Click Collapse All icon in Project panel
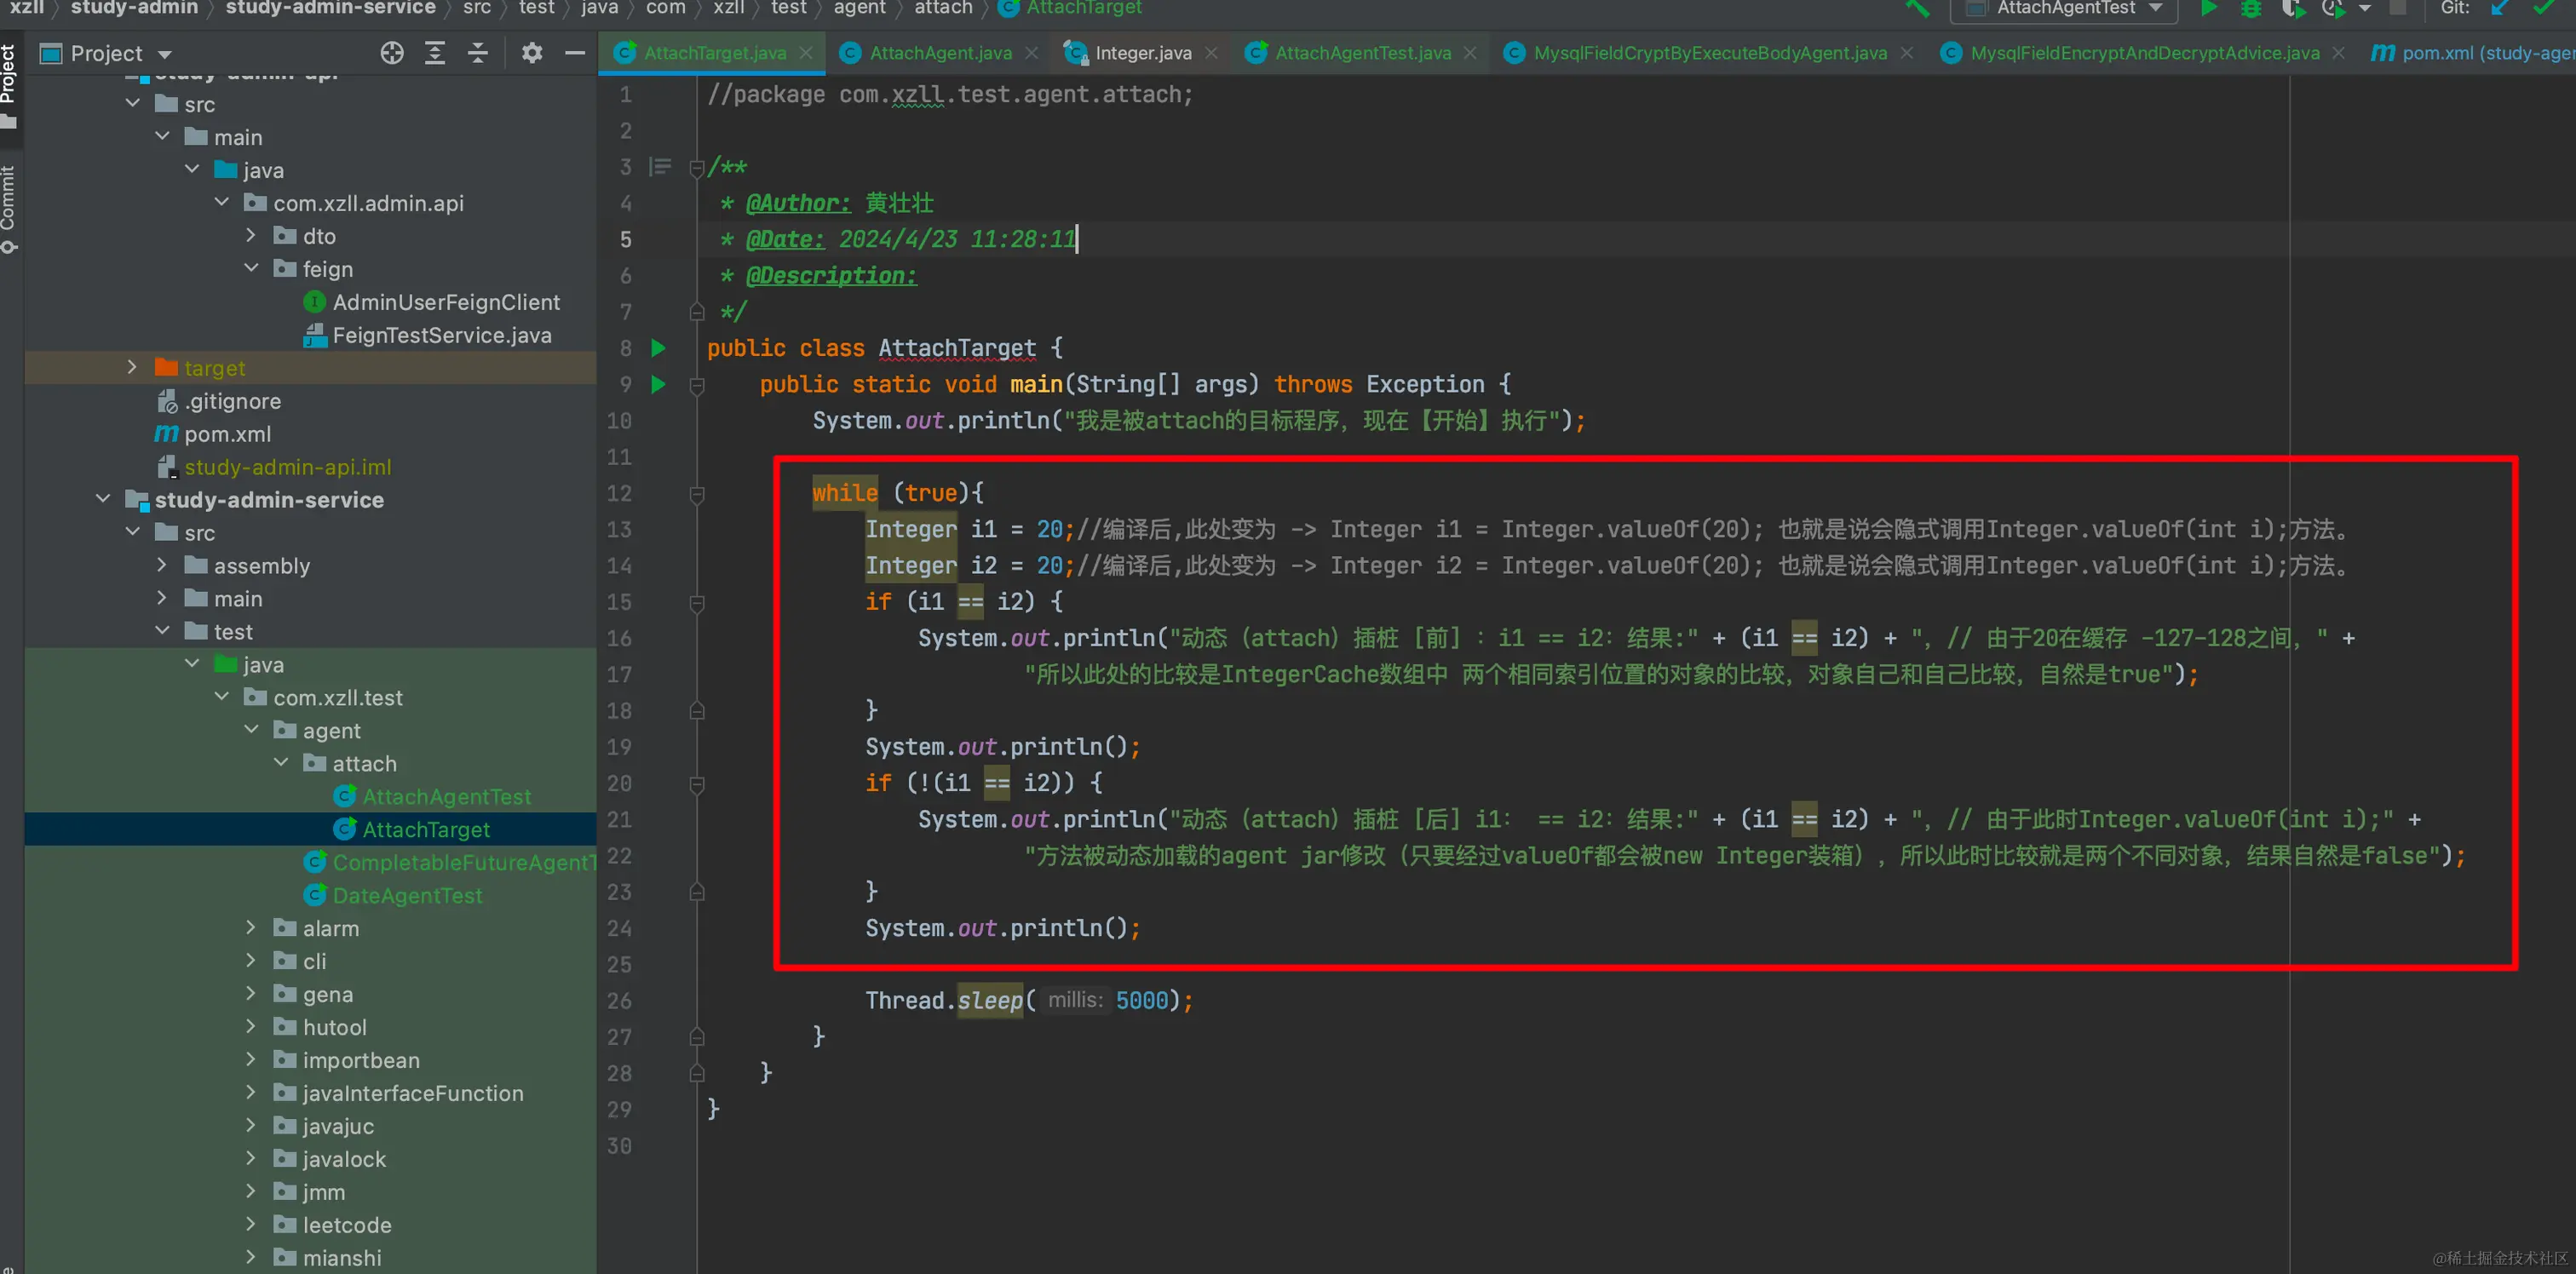 click(478, 53)
